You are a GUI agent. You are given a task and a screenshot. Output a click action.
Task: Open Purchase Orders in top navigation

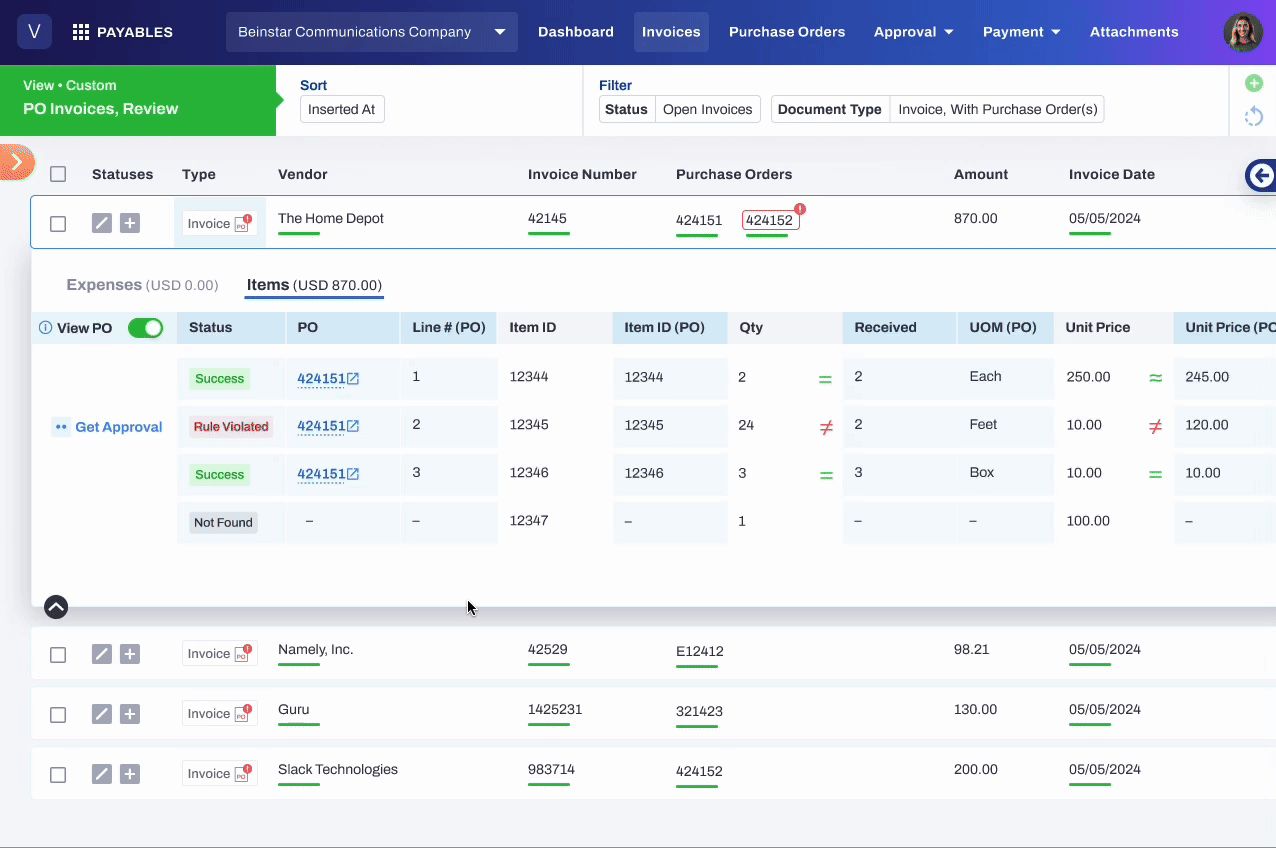[x=787, y=32]
